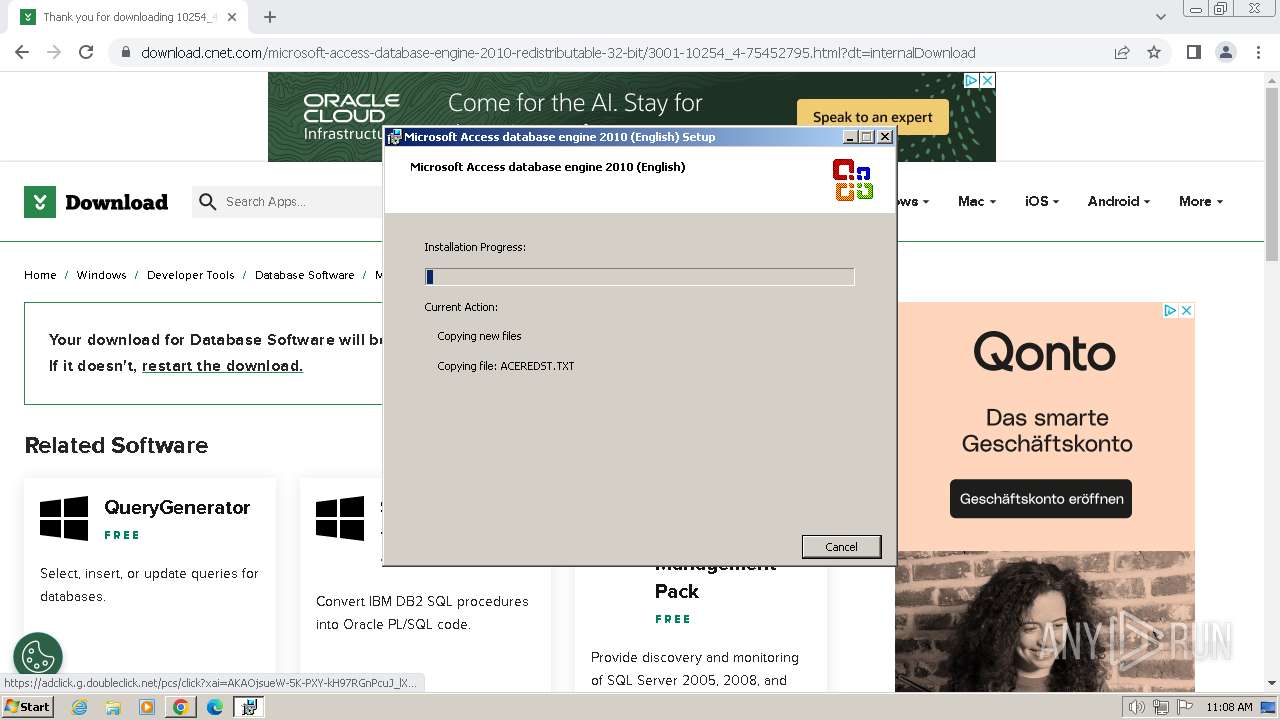This screenshot has width=1280, height=720.
Task: Go back in Chrome browser
Action: coord(22,53)
